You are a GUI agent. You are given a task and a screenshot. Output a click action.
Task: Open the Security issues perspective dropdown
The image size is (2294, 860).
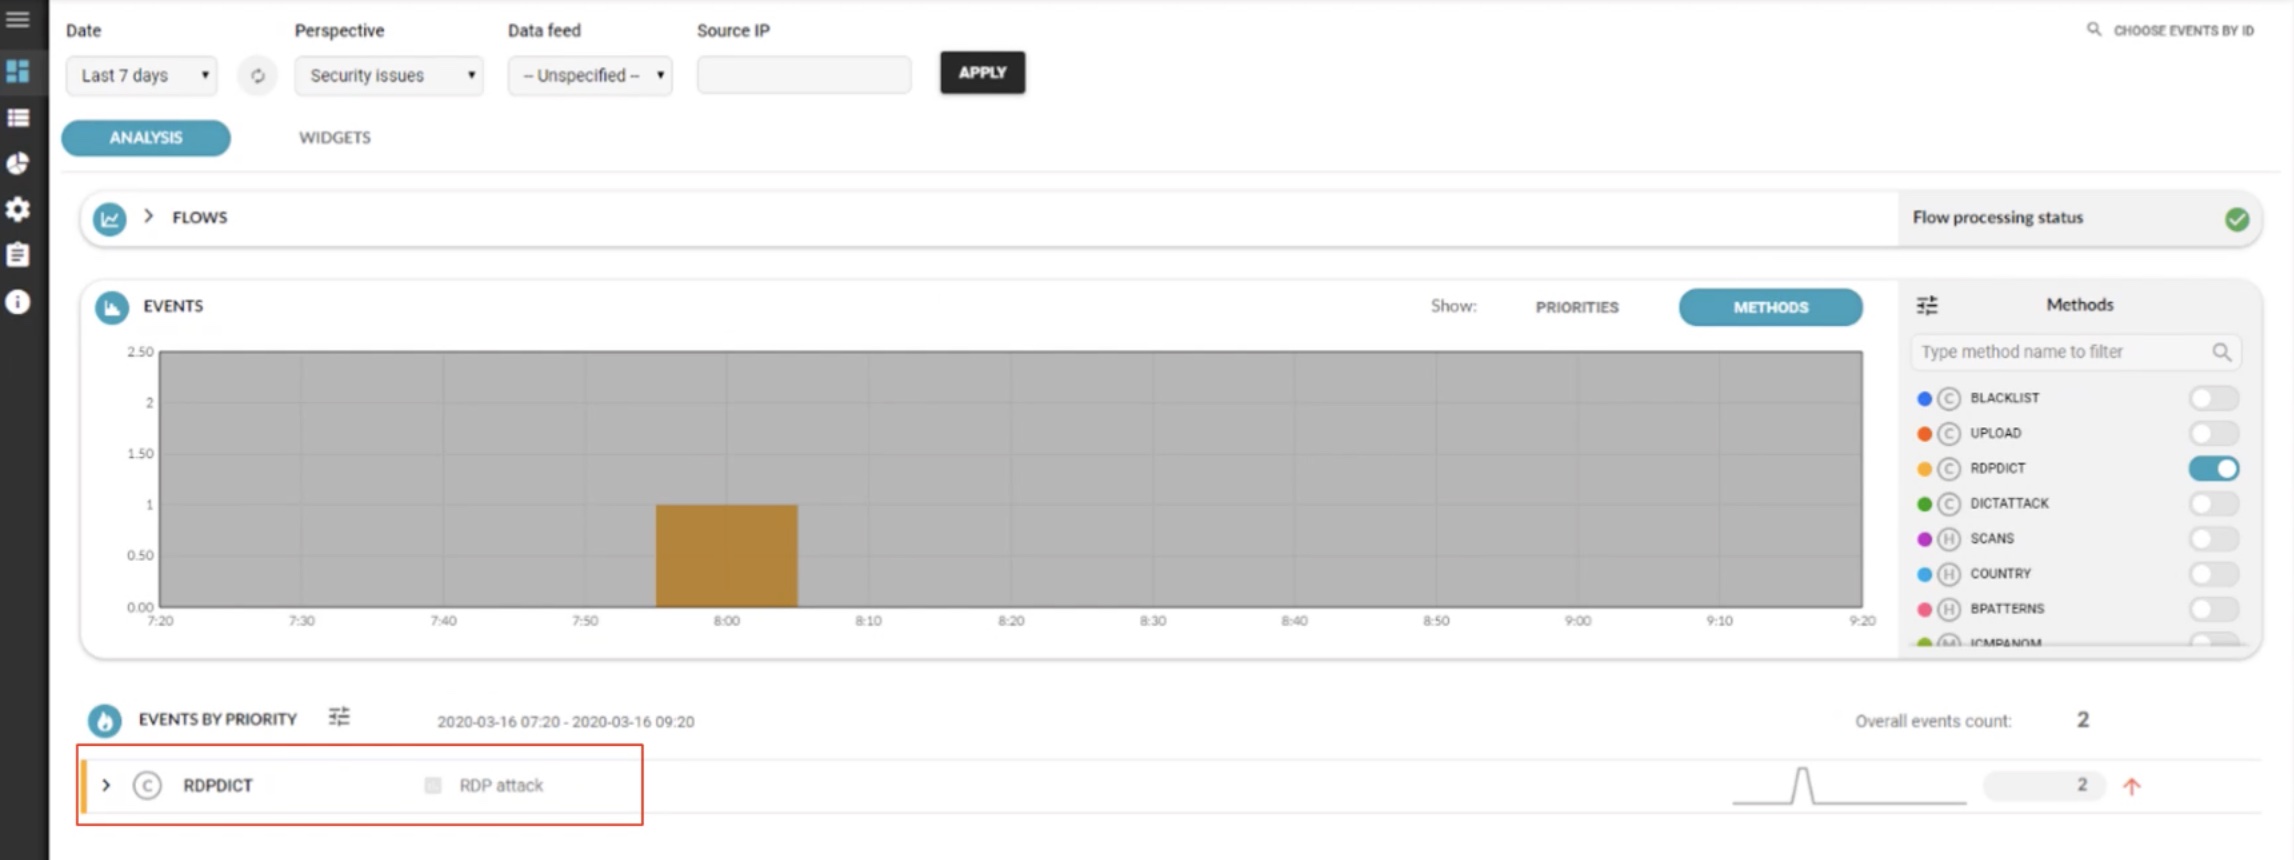[389, 76]
